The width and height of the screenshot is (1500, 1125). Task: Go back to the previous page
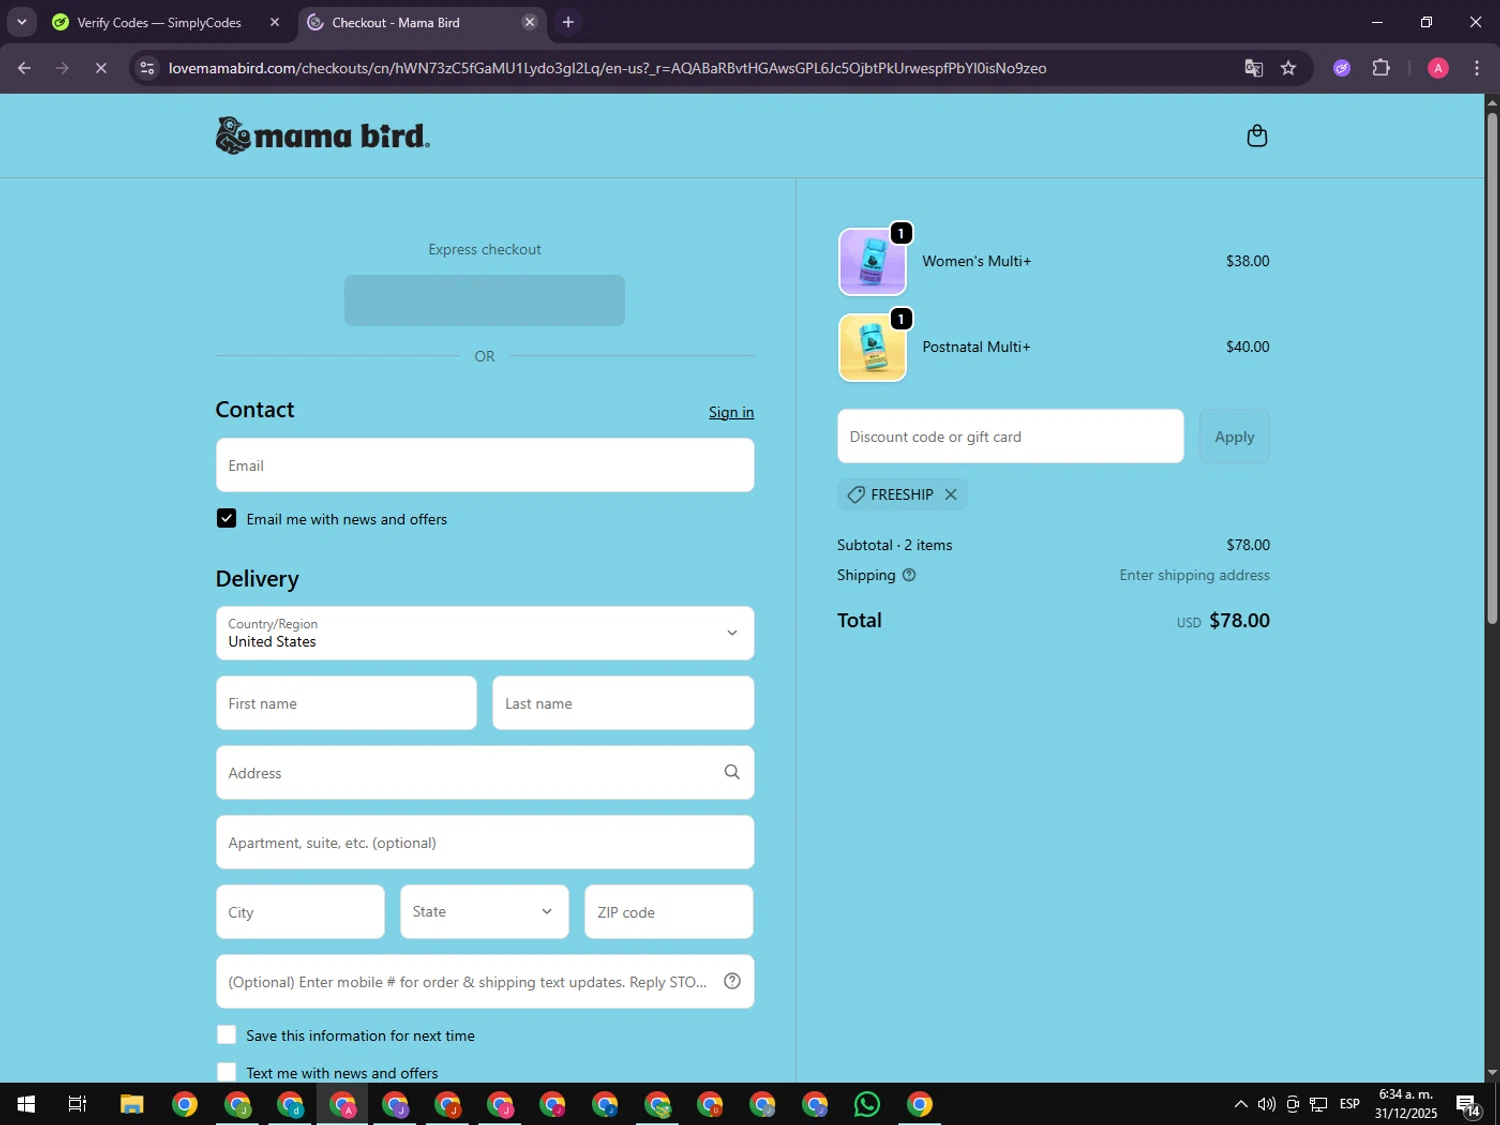click(24, 68)
